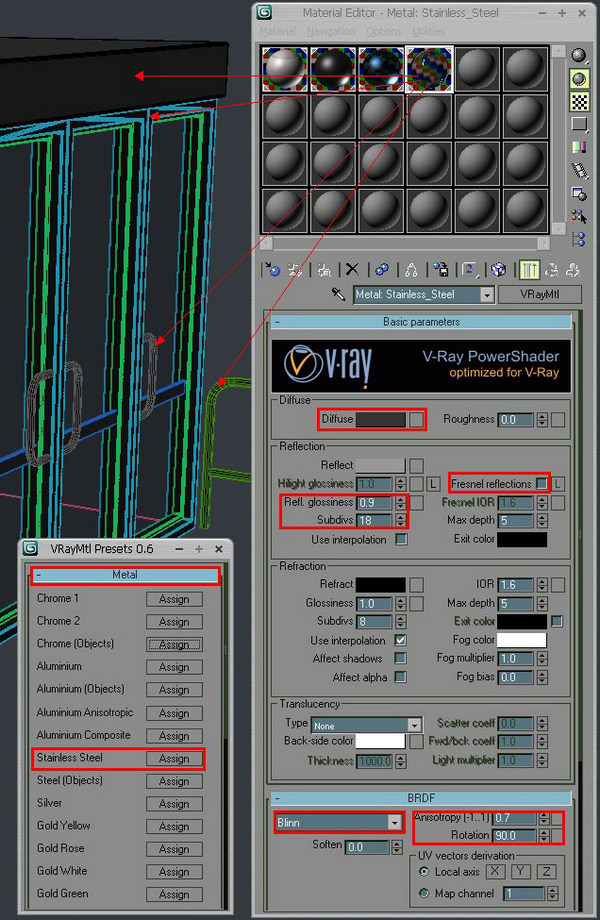Adjust the Anisotropy spinner arrows

tap(545, 817)
